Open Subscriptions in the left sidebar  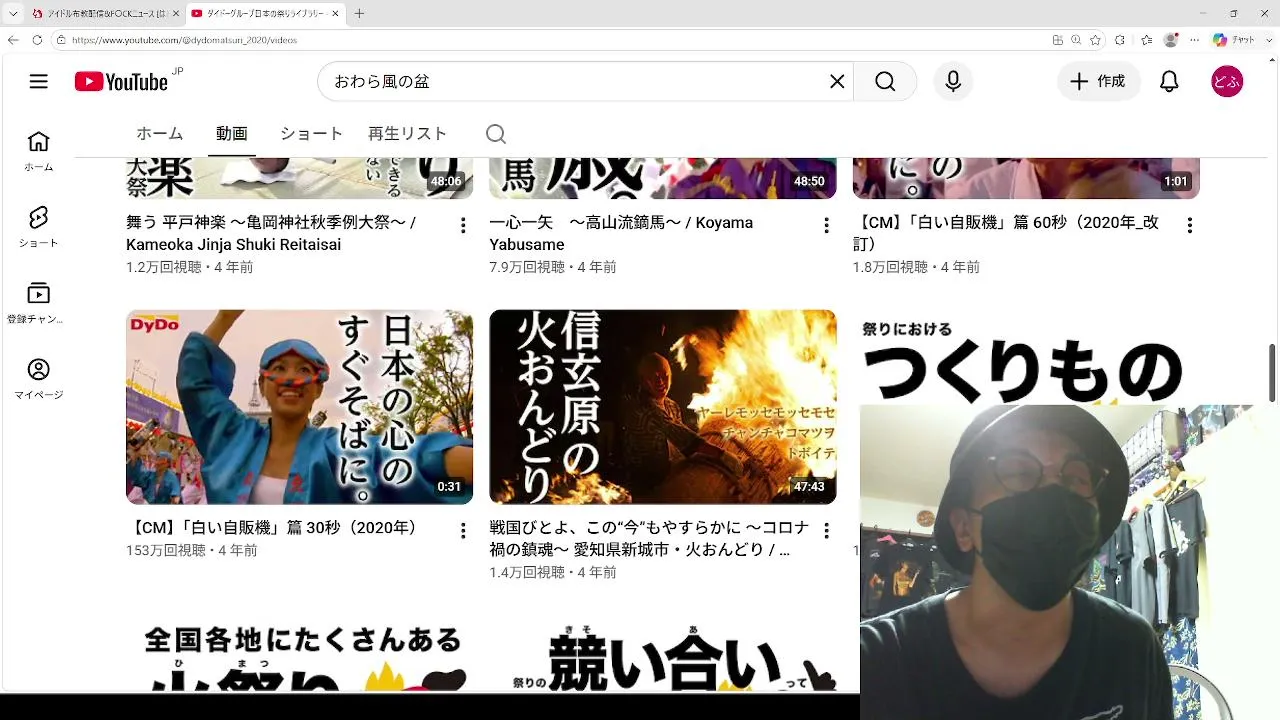point(38,303)
